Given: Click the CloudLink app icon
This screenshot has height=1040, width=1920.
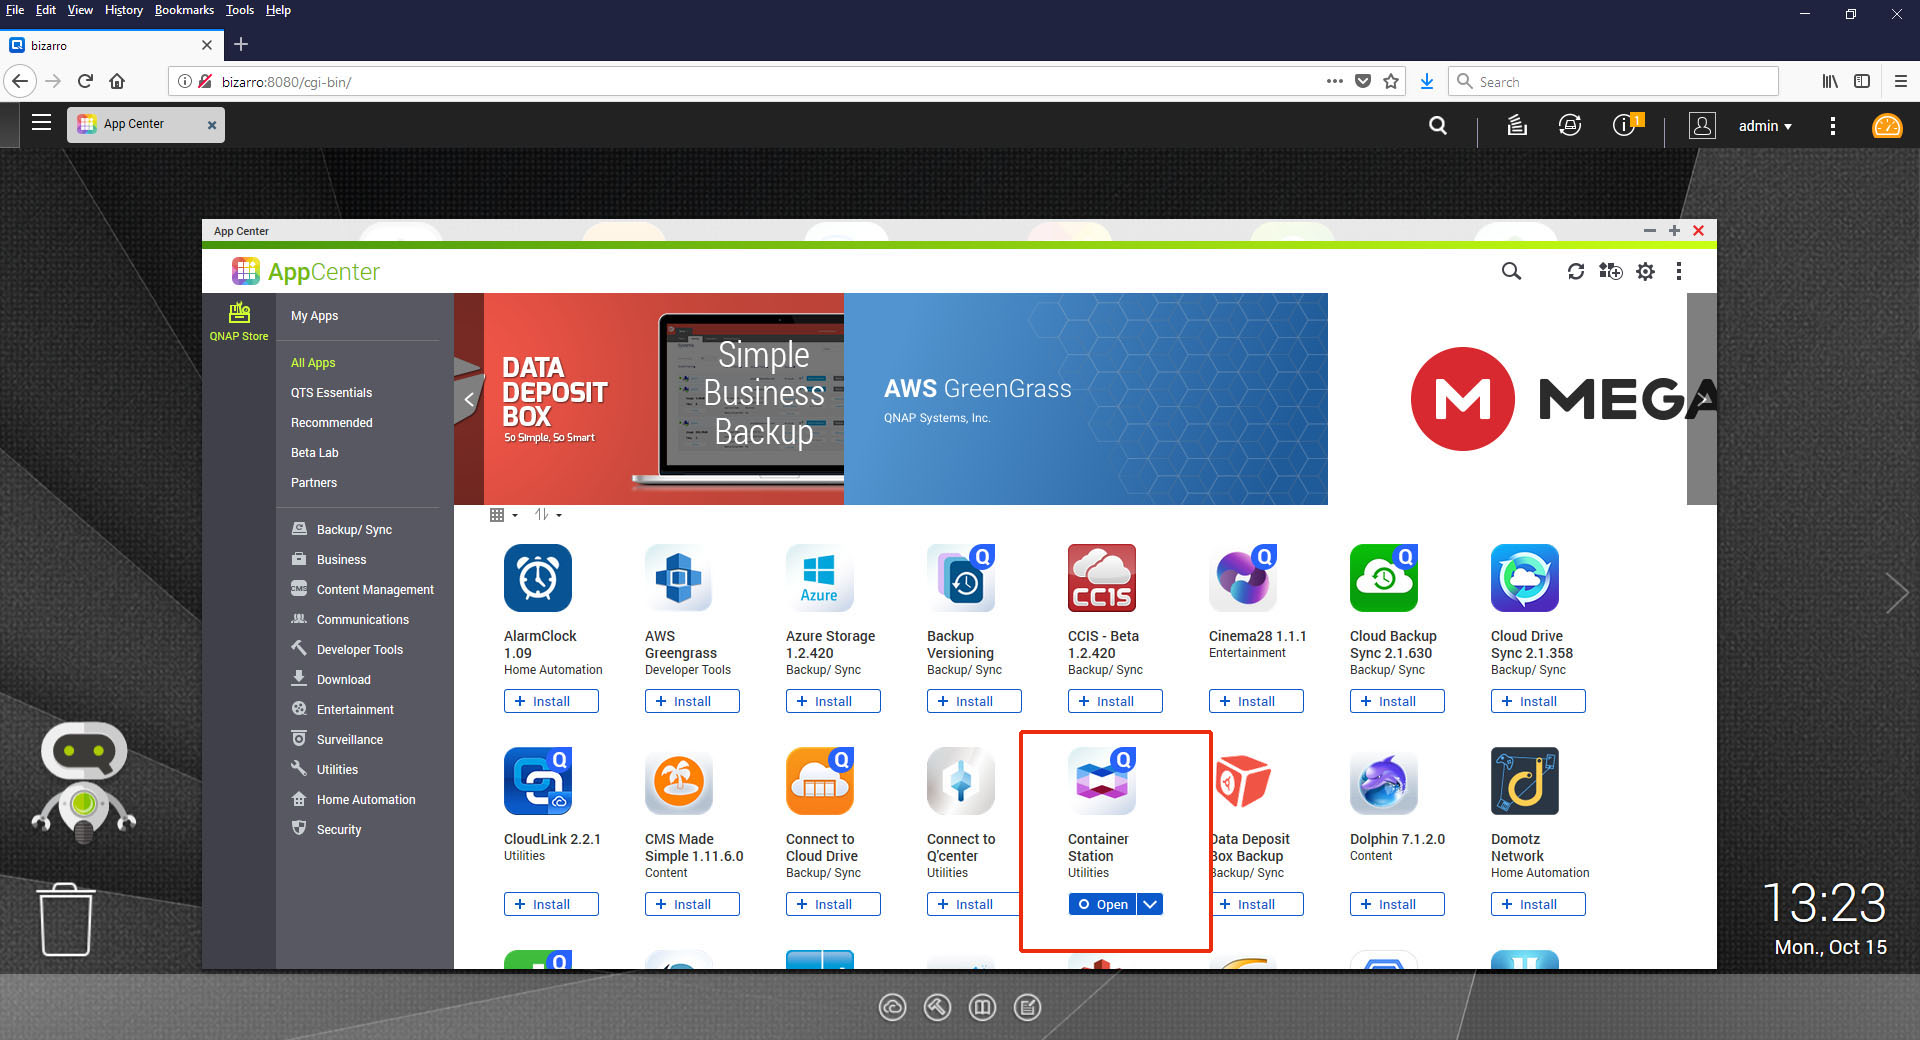Looking at the screenshot, I should pos(538,781).
